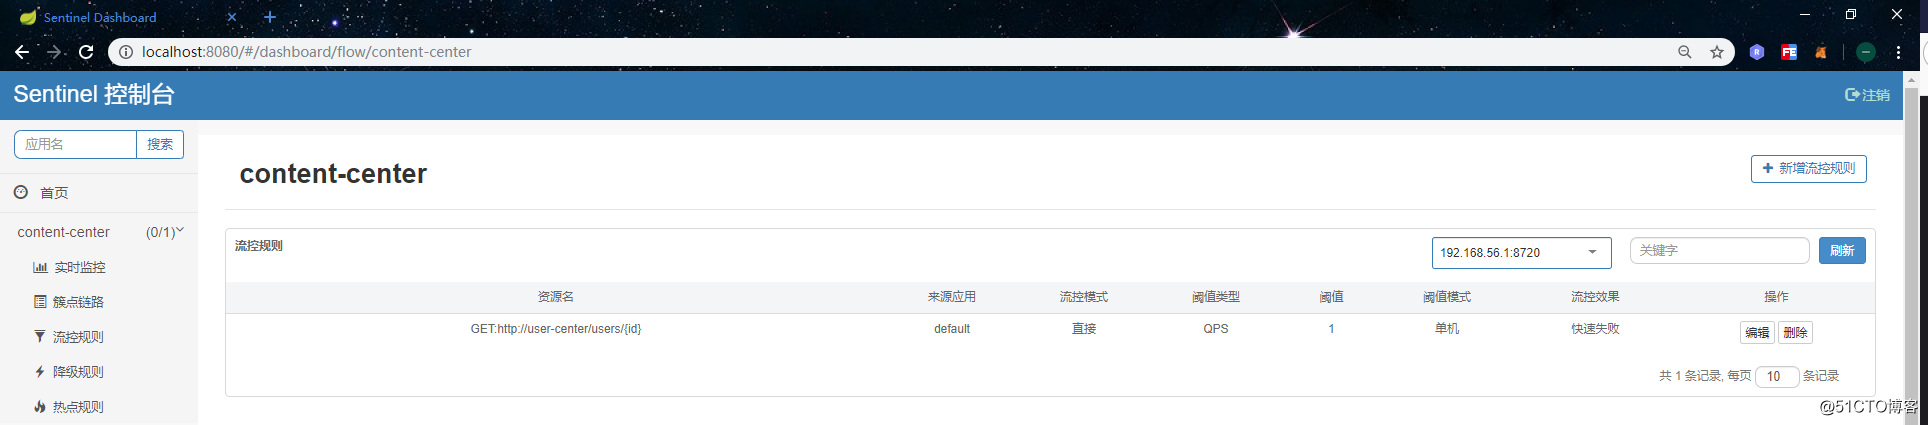Click the 流控效果 column header
This screenshot has width=1928, height=425.
(x=1595, y=297)
